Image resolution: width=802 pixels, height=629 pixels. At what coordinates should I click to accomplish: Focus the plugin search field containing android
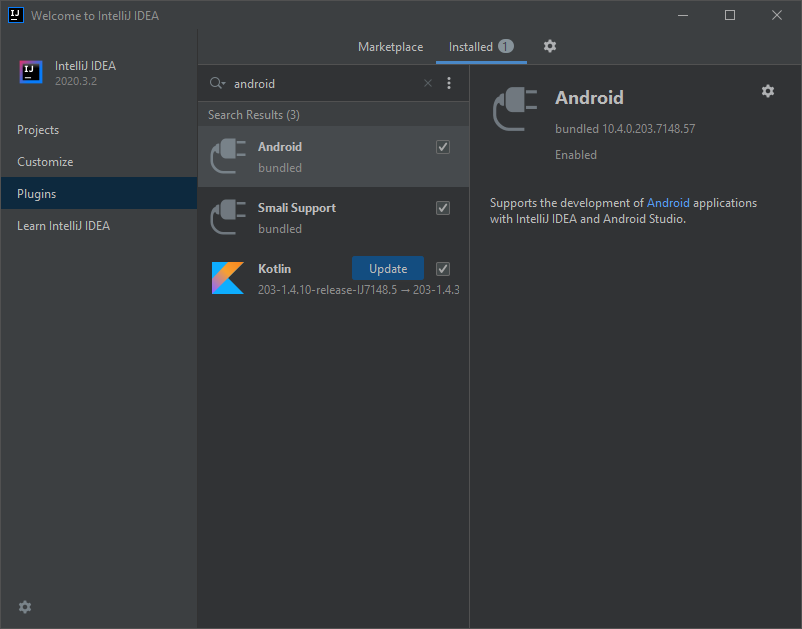[325, 83]
